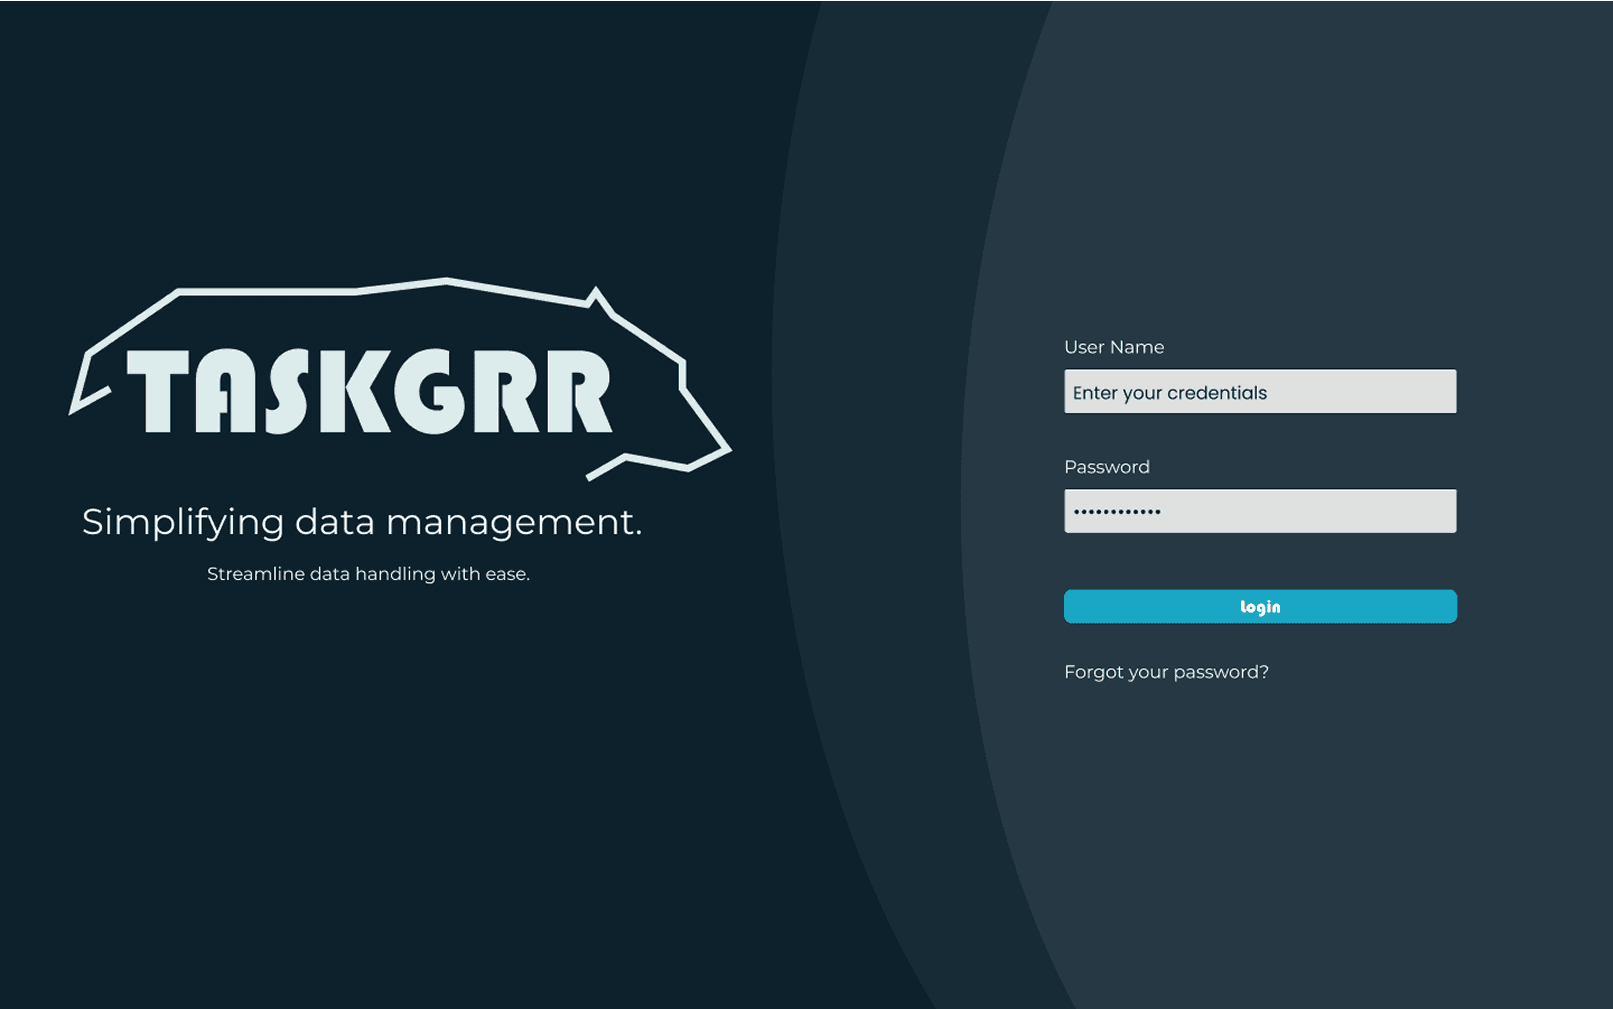Click the TASKGRR bear logo
Viewport: 1613px width, 1009px height.
click(x=400, y=379)
